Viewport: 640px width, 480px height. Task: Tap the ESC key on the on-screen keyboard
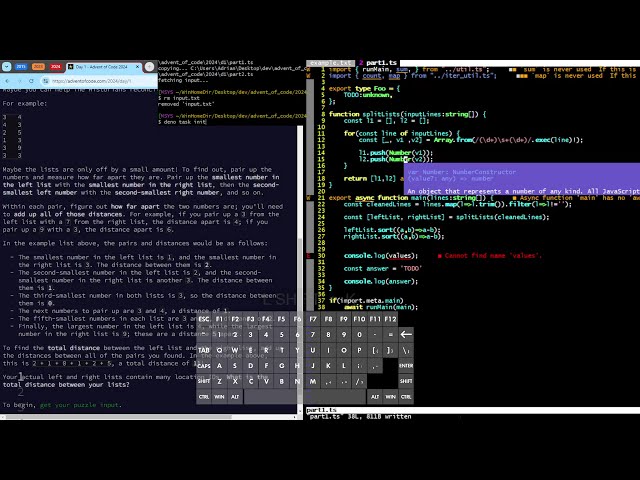click(204, 319)
